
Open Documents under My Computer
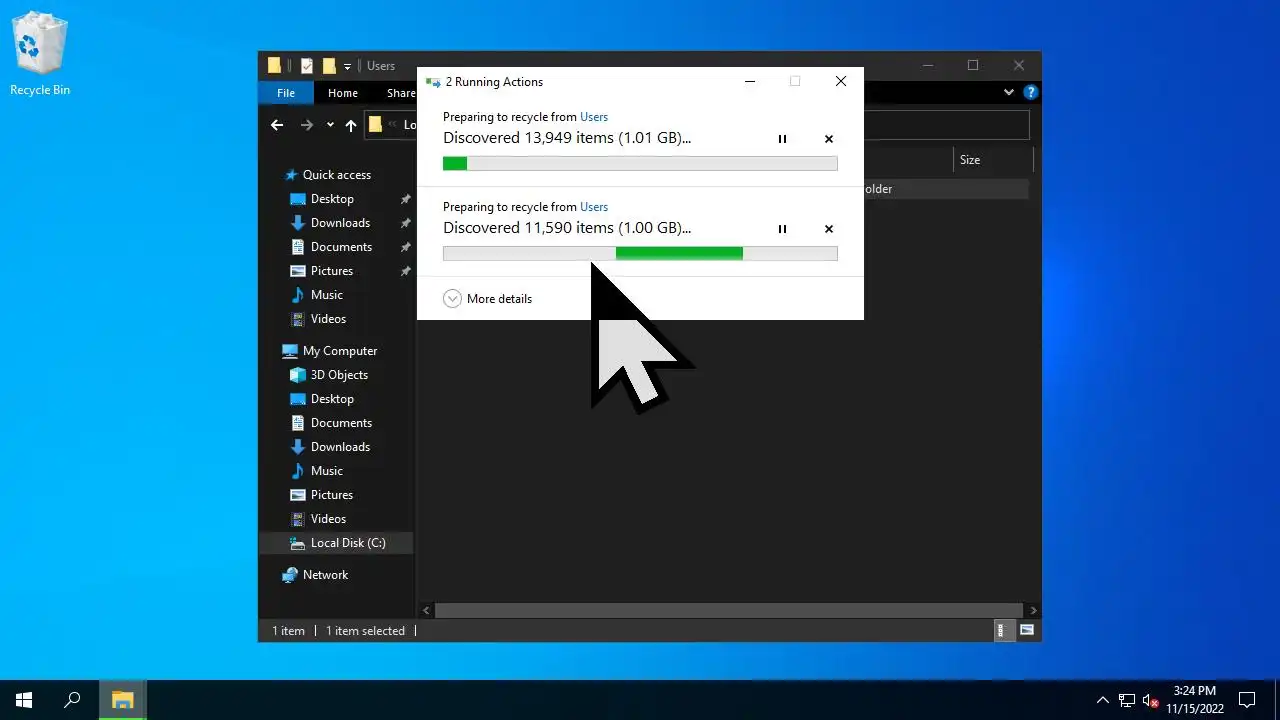coord(341,423)
